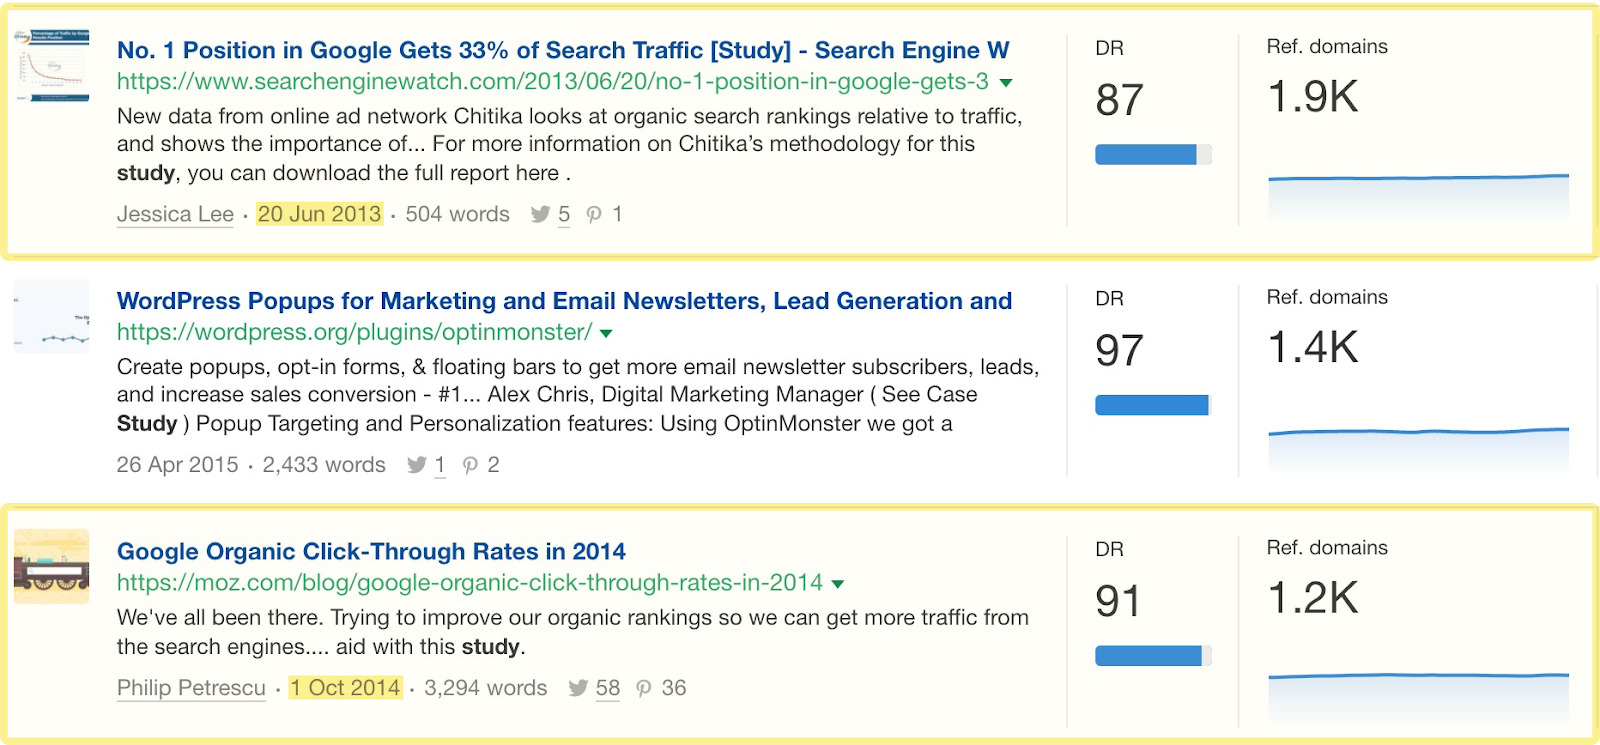Expand the dropdown next to the searchenginewatch.com URL
The height and width of the screenshot is (745, 1600).
pyautogui.click(x=1008, y=83)
